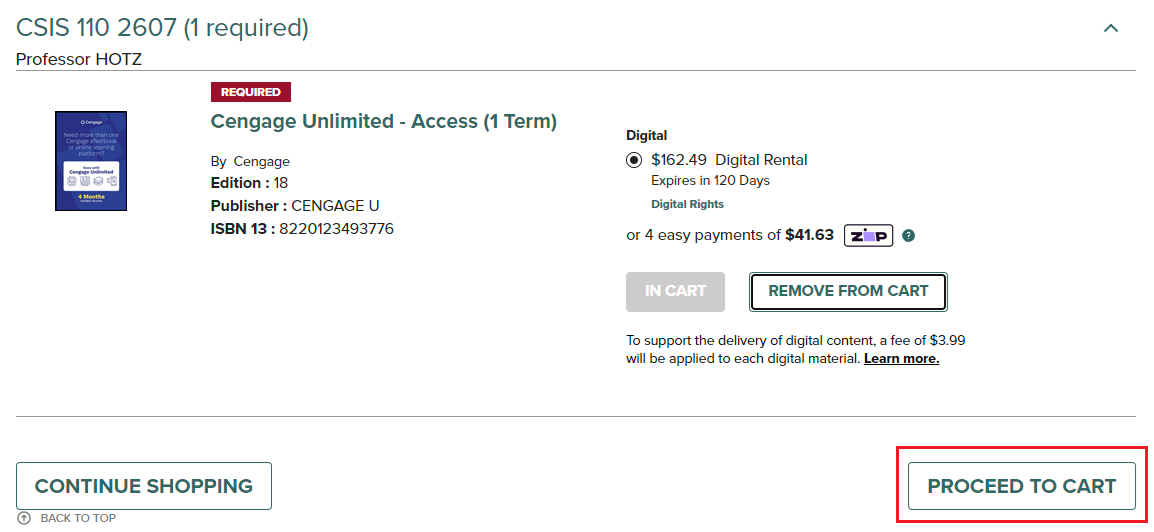
Task: Collapse the CSIS 110 2607 course section
Action: 1110,28
